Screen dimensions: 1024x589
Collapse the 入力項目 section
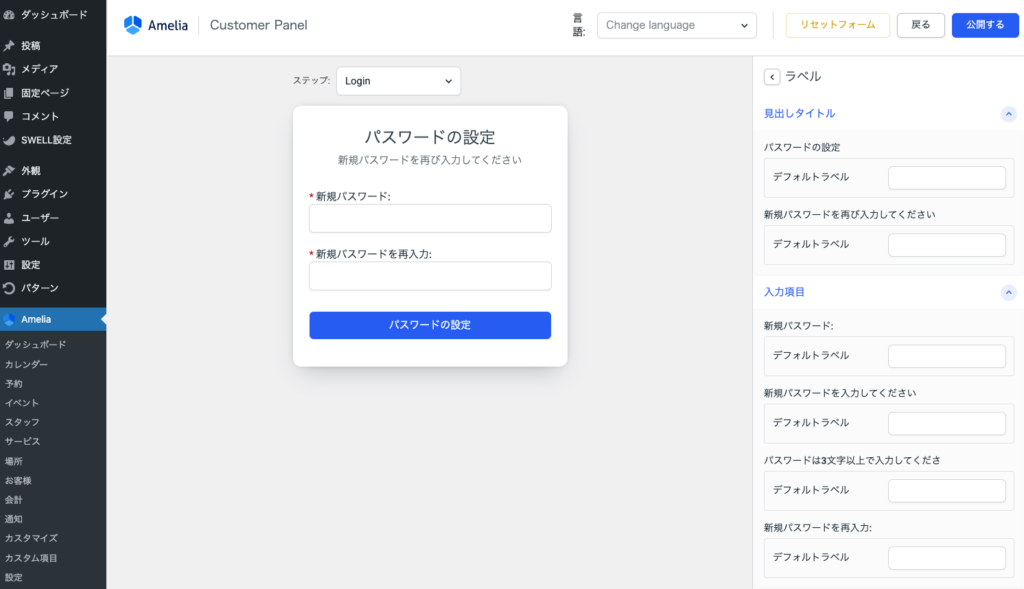(x=1008, y=292)
